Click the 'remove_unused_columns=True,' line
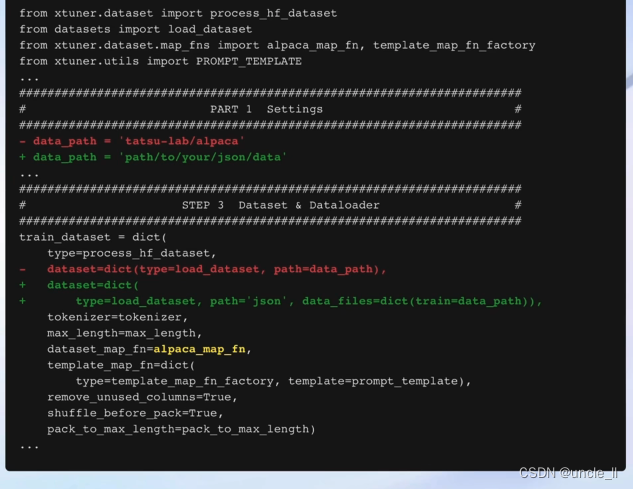633x489 pixels. [x=142, y=397]
